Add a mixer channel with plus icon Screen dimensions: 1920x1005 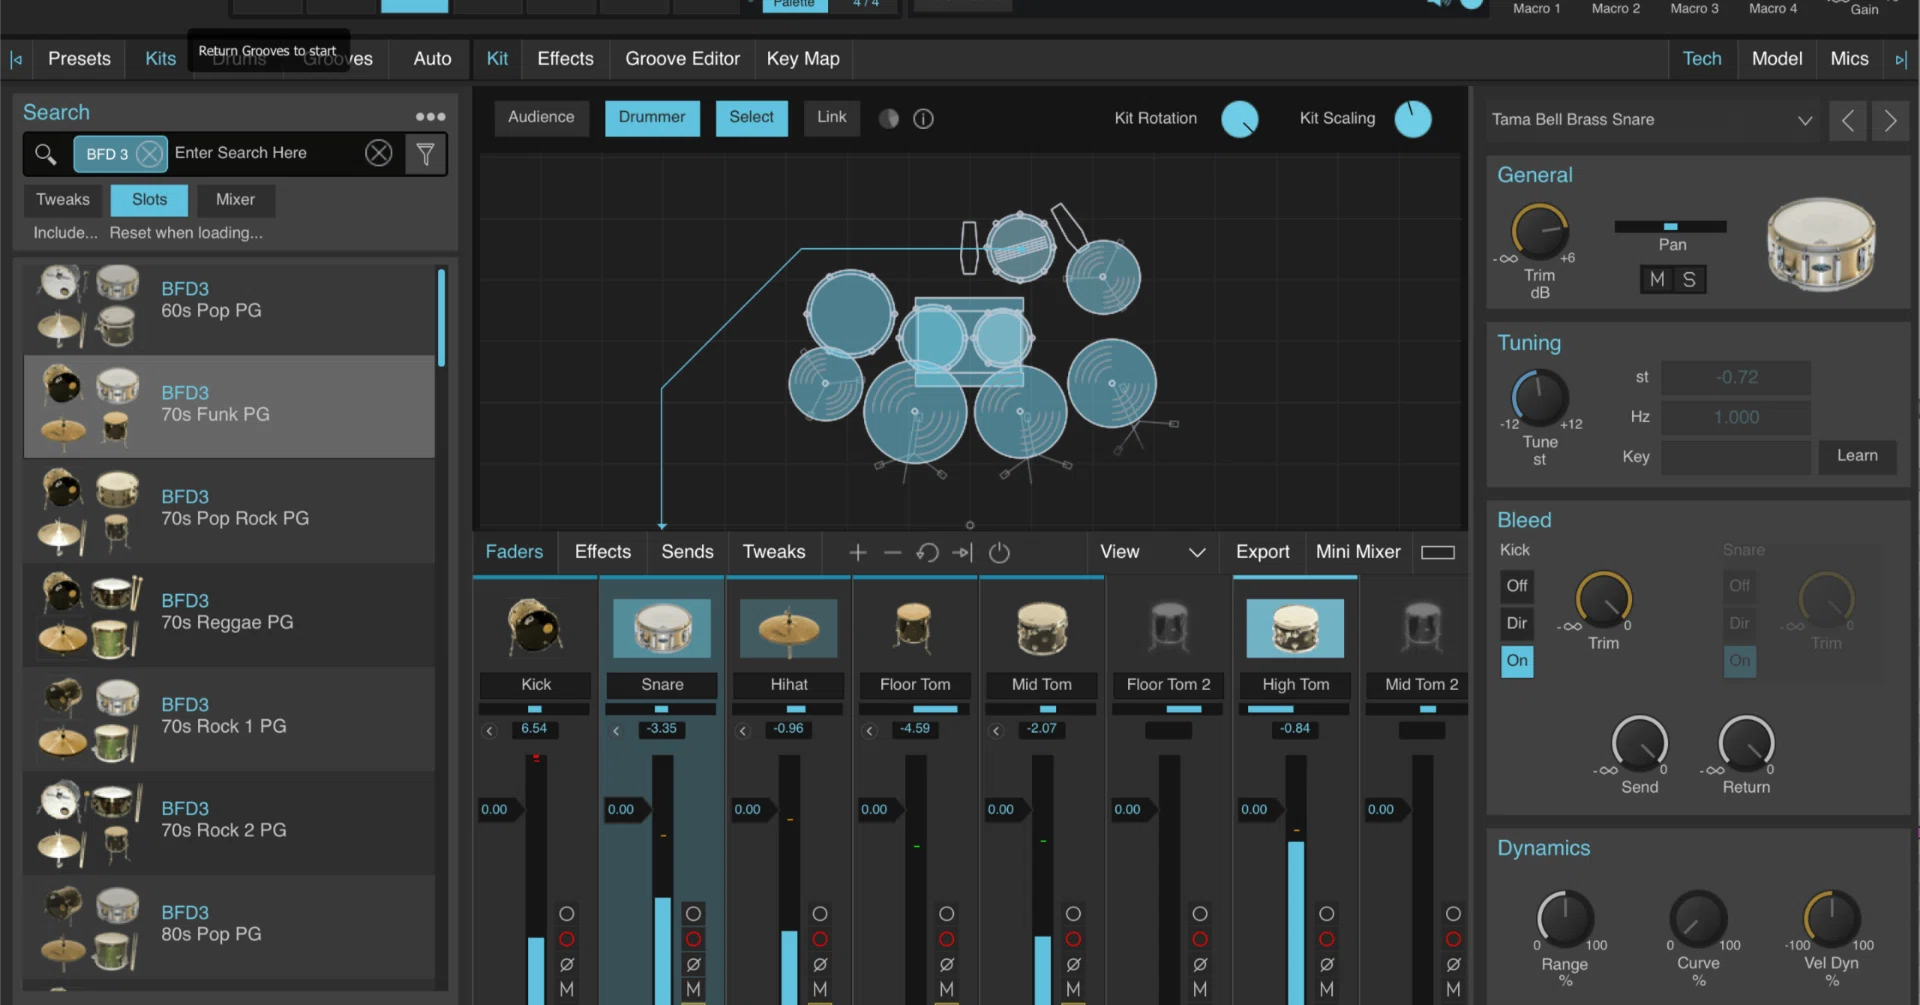(x=858, y=552)
